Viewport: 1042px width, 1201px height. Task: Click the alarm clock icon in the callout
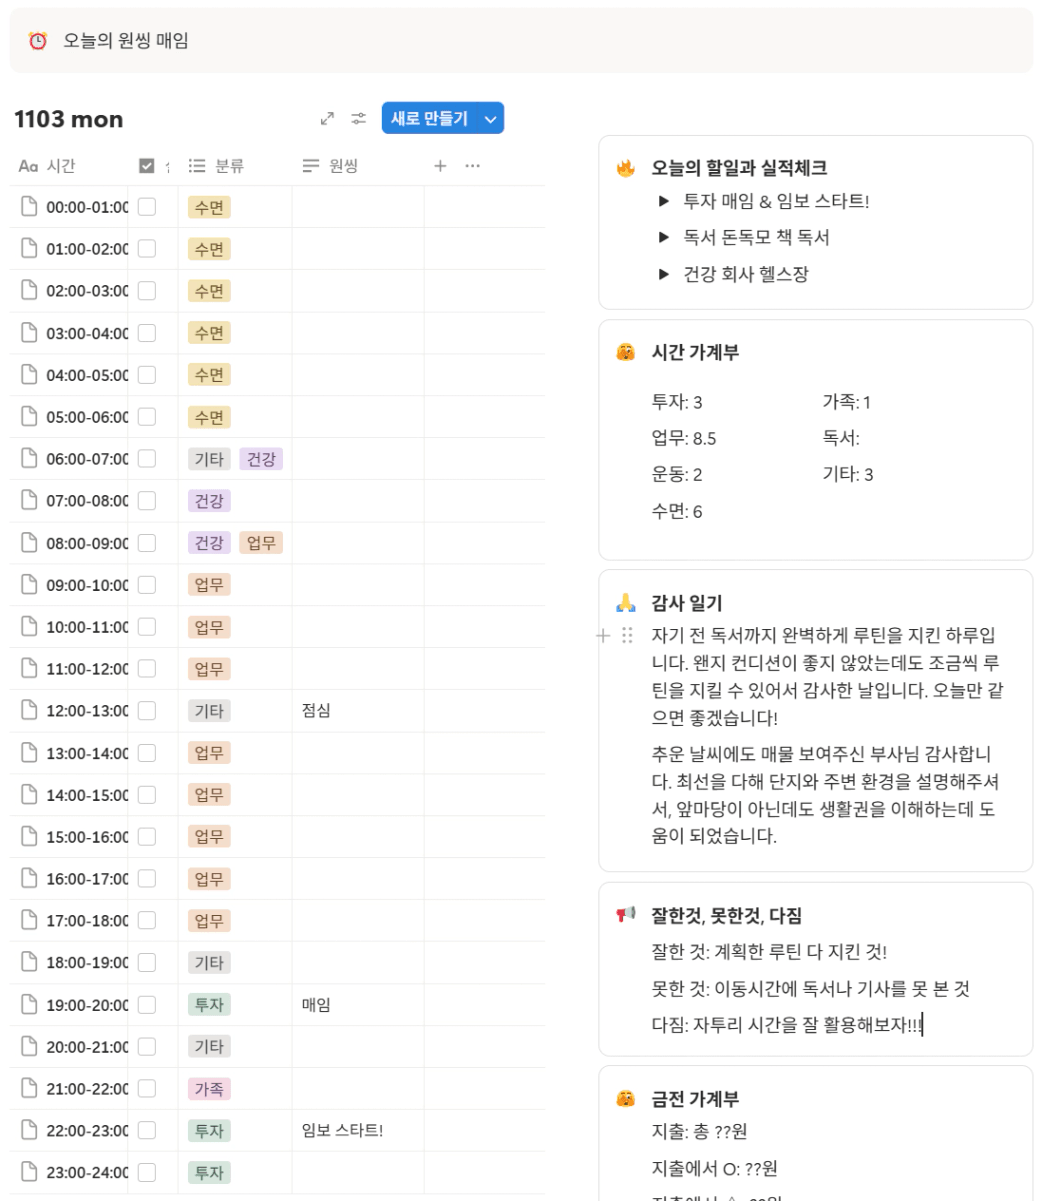[x=38, y=41]
